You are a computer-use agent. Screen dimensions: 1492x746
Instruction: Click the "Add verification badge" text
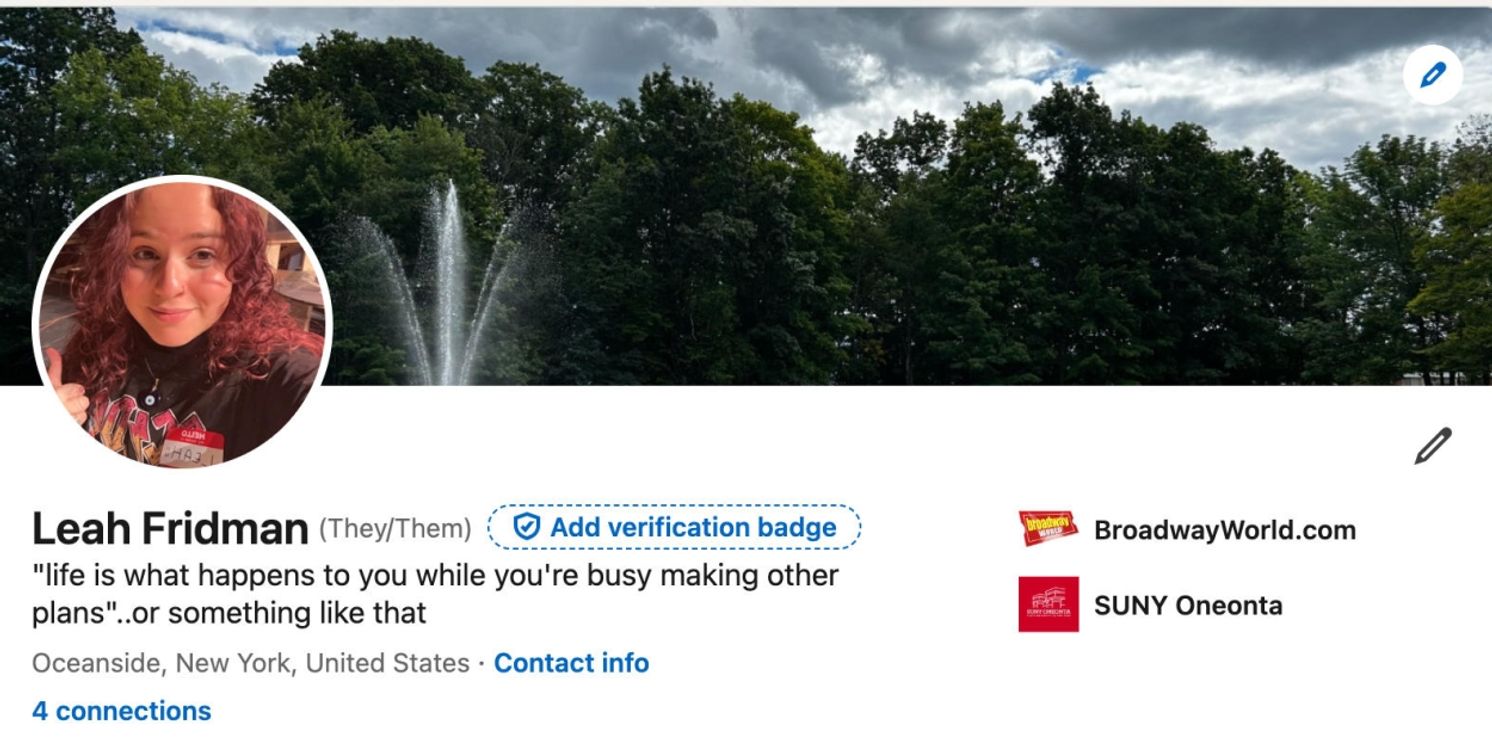coord(693,527)
